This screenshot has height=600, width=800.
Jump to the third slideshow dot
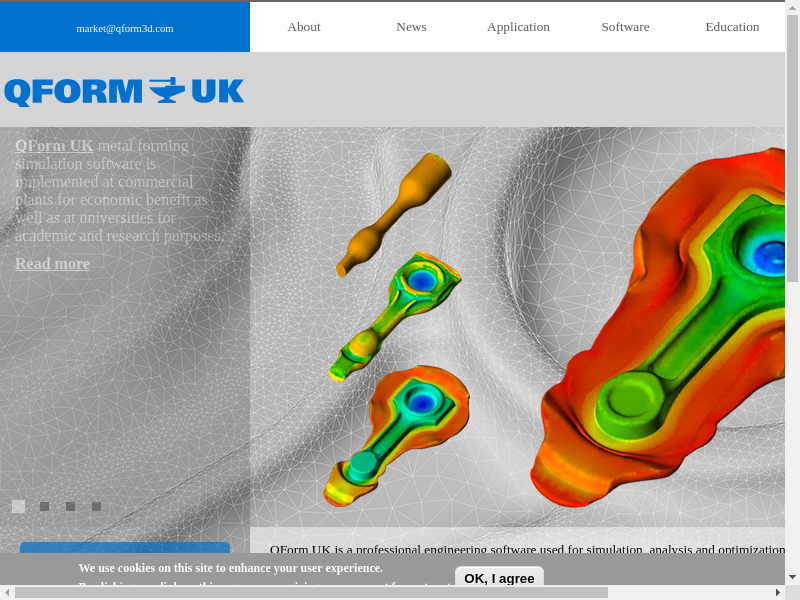71,507
